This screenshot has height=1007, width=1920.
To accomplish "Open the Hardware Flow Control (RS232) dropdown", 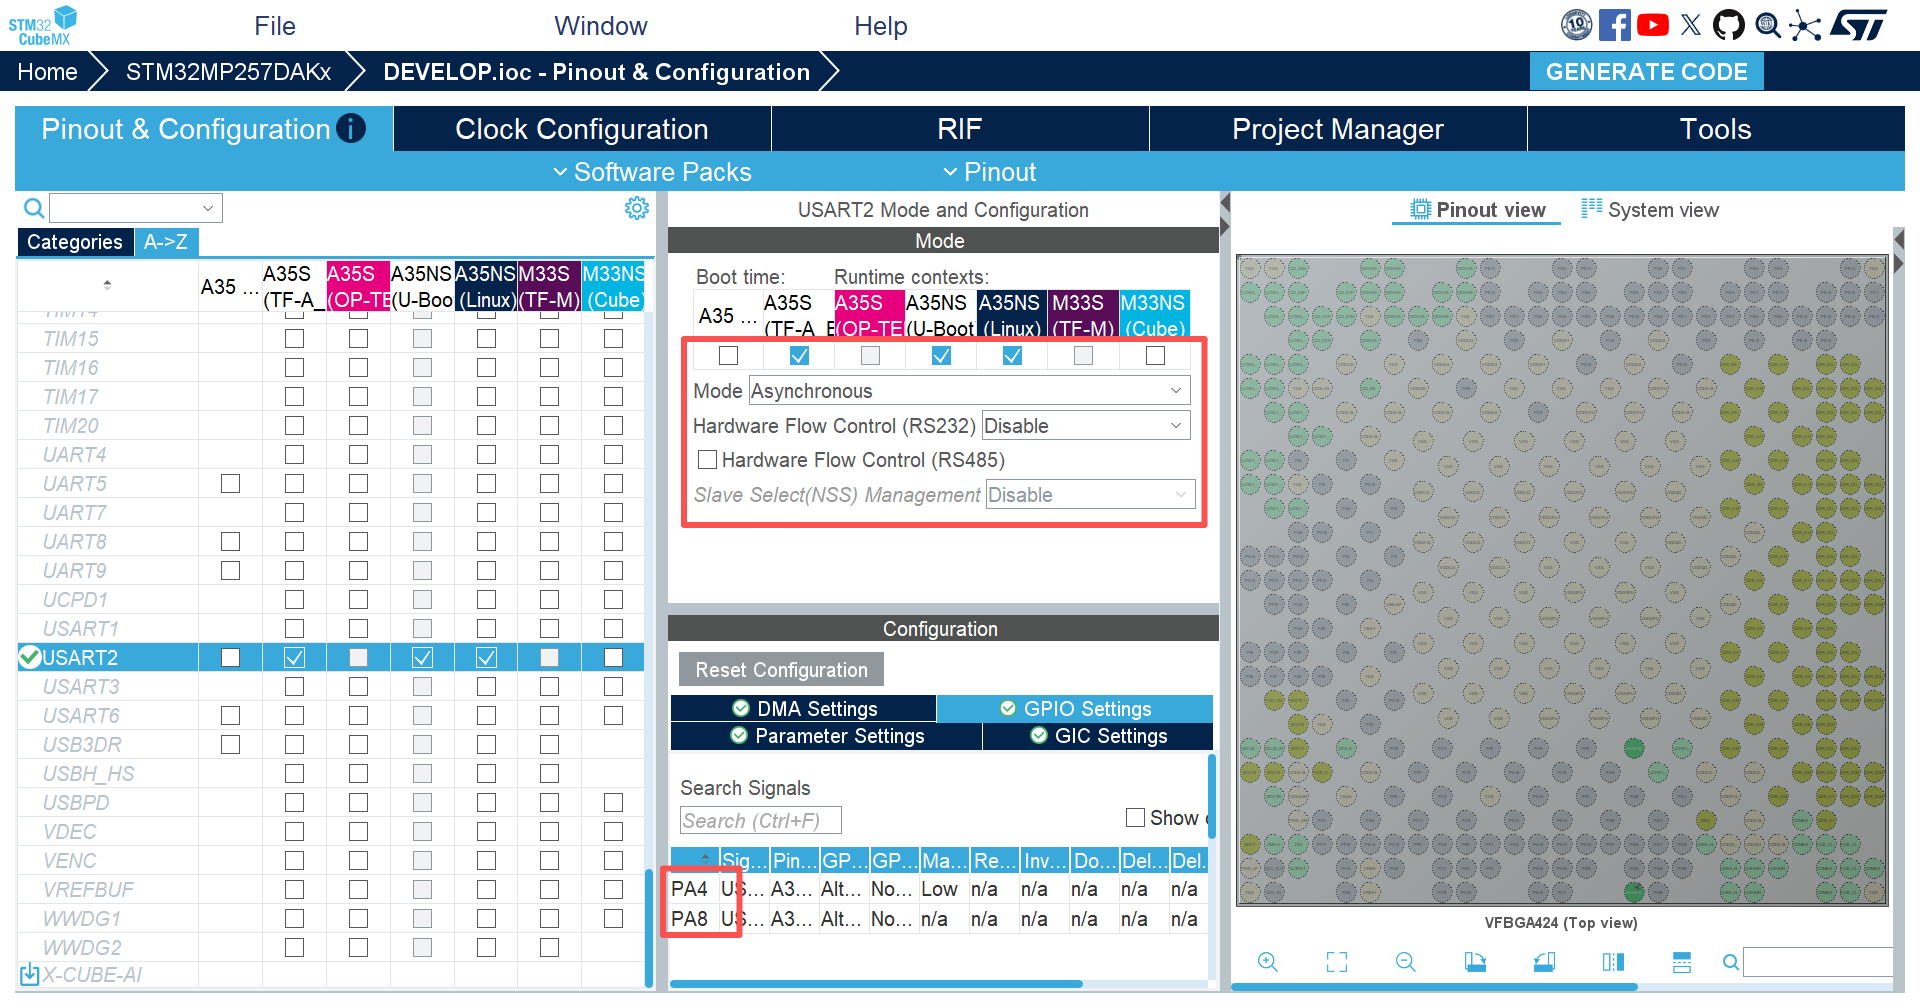I will click(1086, 426).
